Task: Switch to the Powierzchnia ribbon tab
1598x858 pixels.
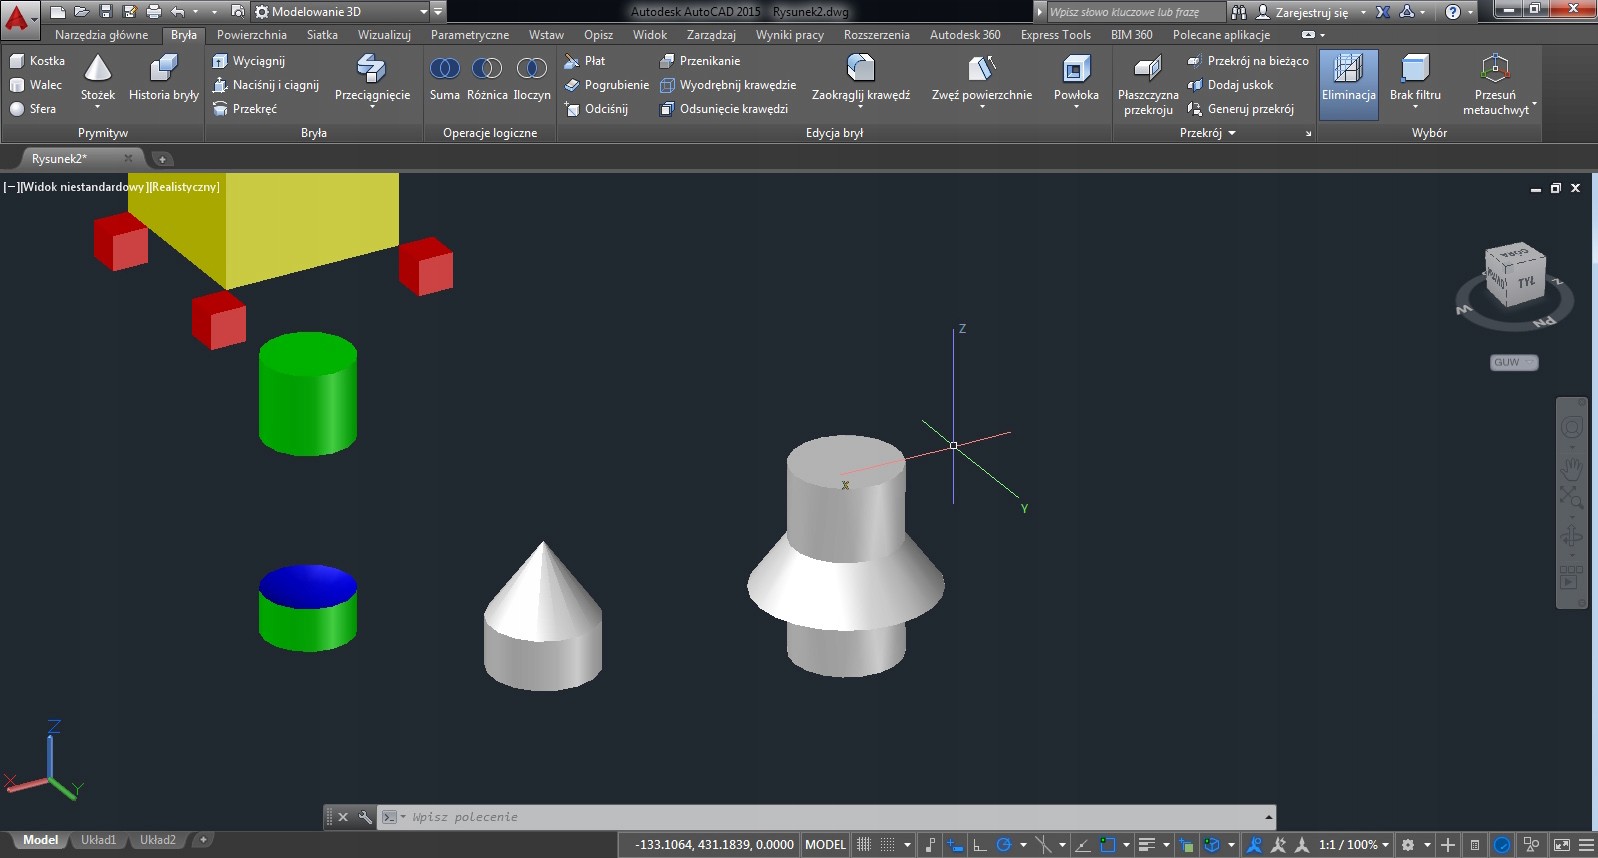Action: [x=251, y=35]
